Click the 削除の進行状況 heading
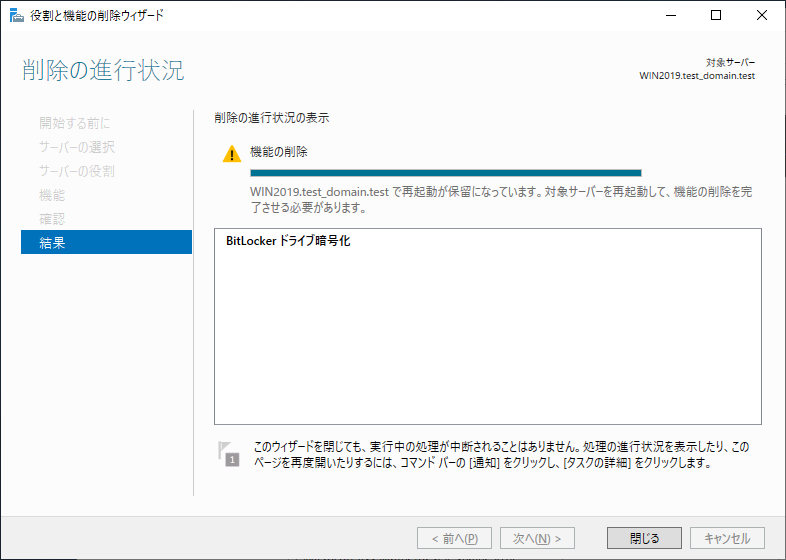786x560 pixels. pyautogui.click(x=103, y=70)
